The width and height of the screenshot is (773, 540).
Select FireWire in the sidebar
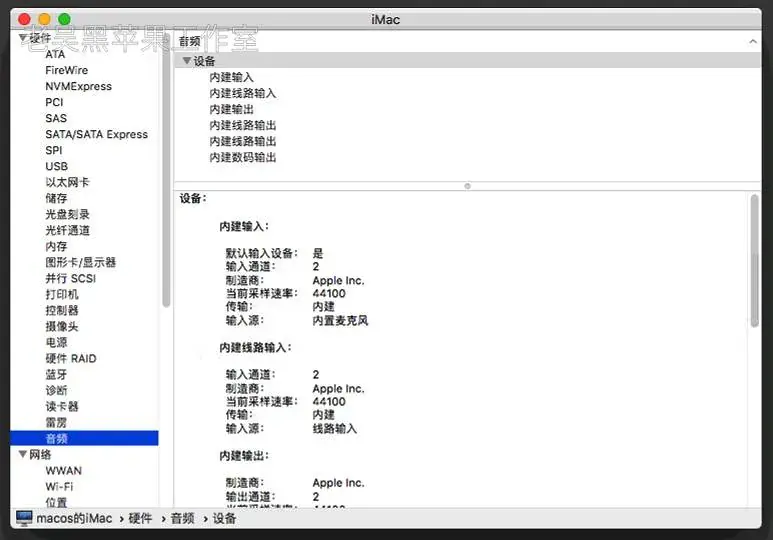67,70
